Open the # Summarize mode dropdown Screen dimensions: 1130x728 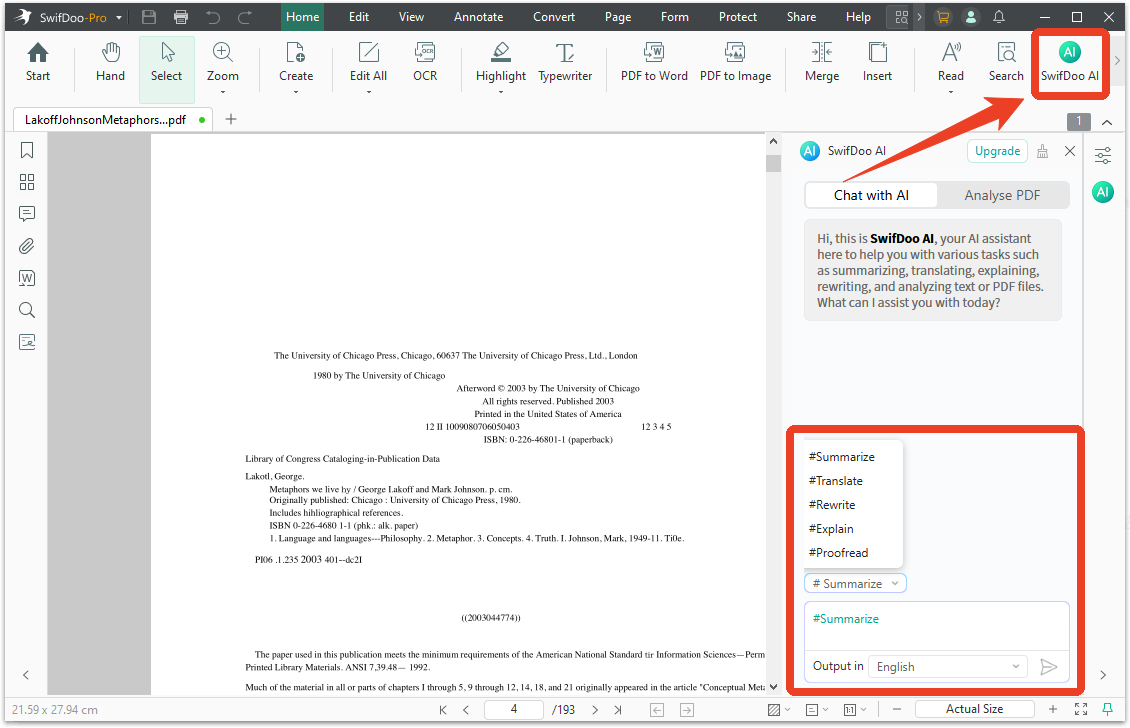(855, 584)
